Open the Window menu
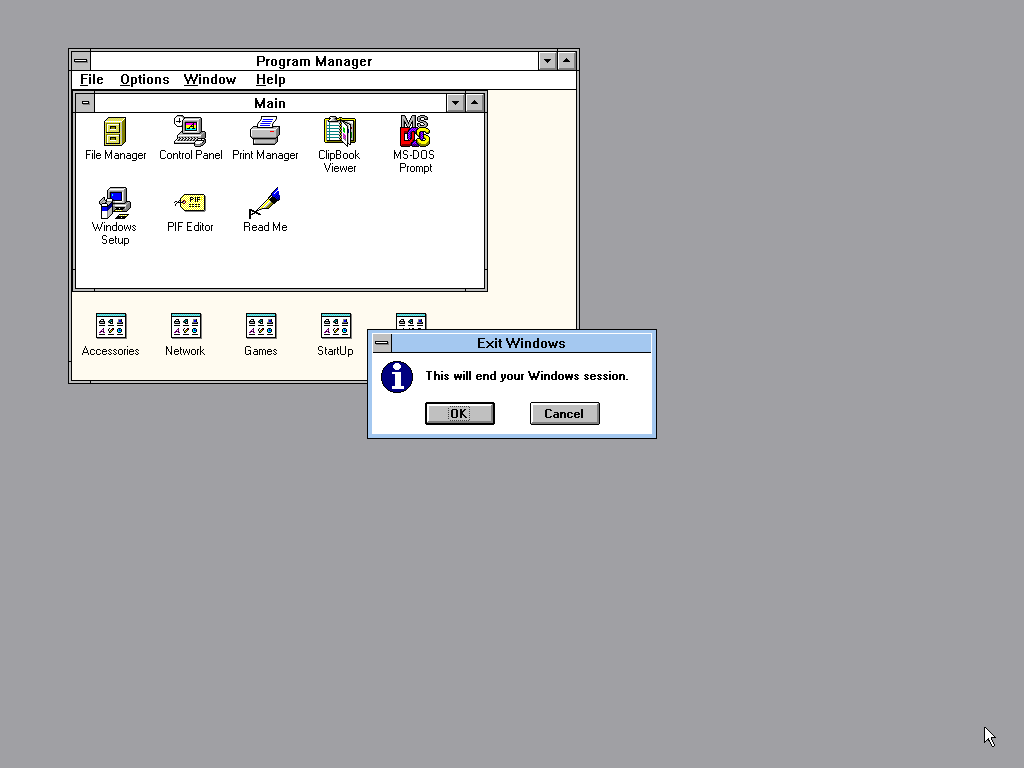The image size is (1024, 768). click(x=209, y=80)
